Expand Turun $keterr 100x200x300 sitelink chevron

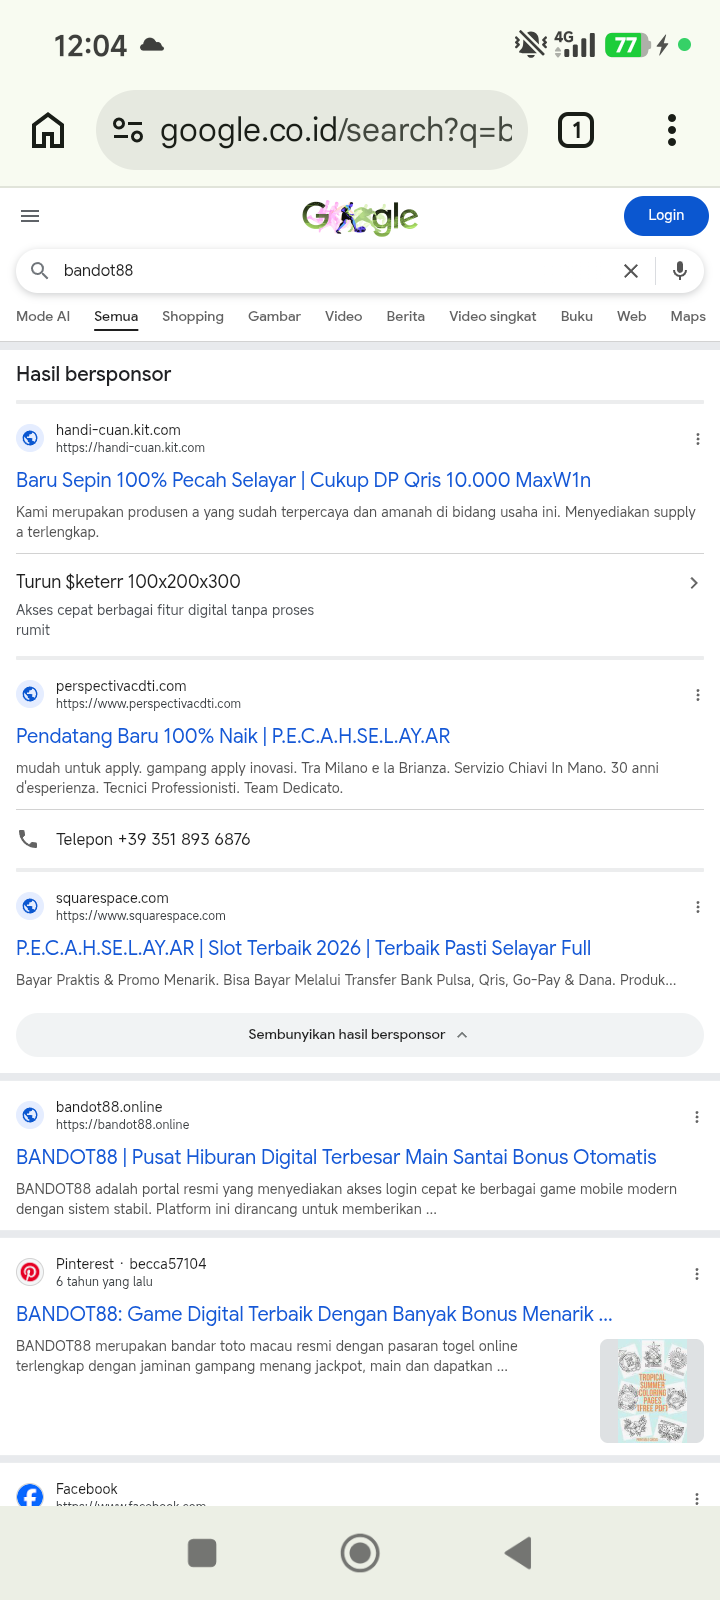tap(694, 583)
